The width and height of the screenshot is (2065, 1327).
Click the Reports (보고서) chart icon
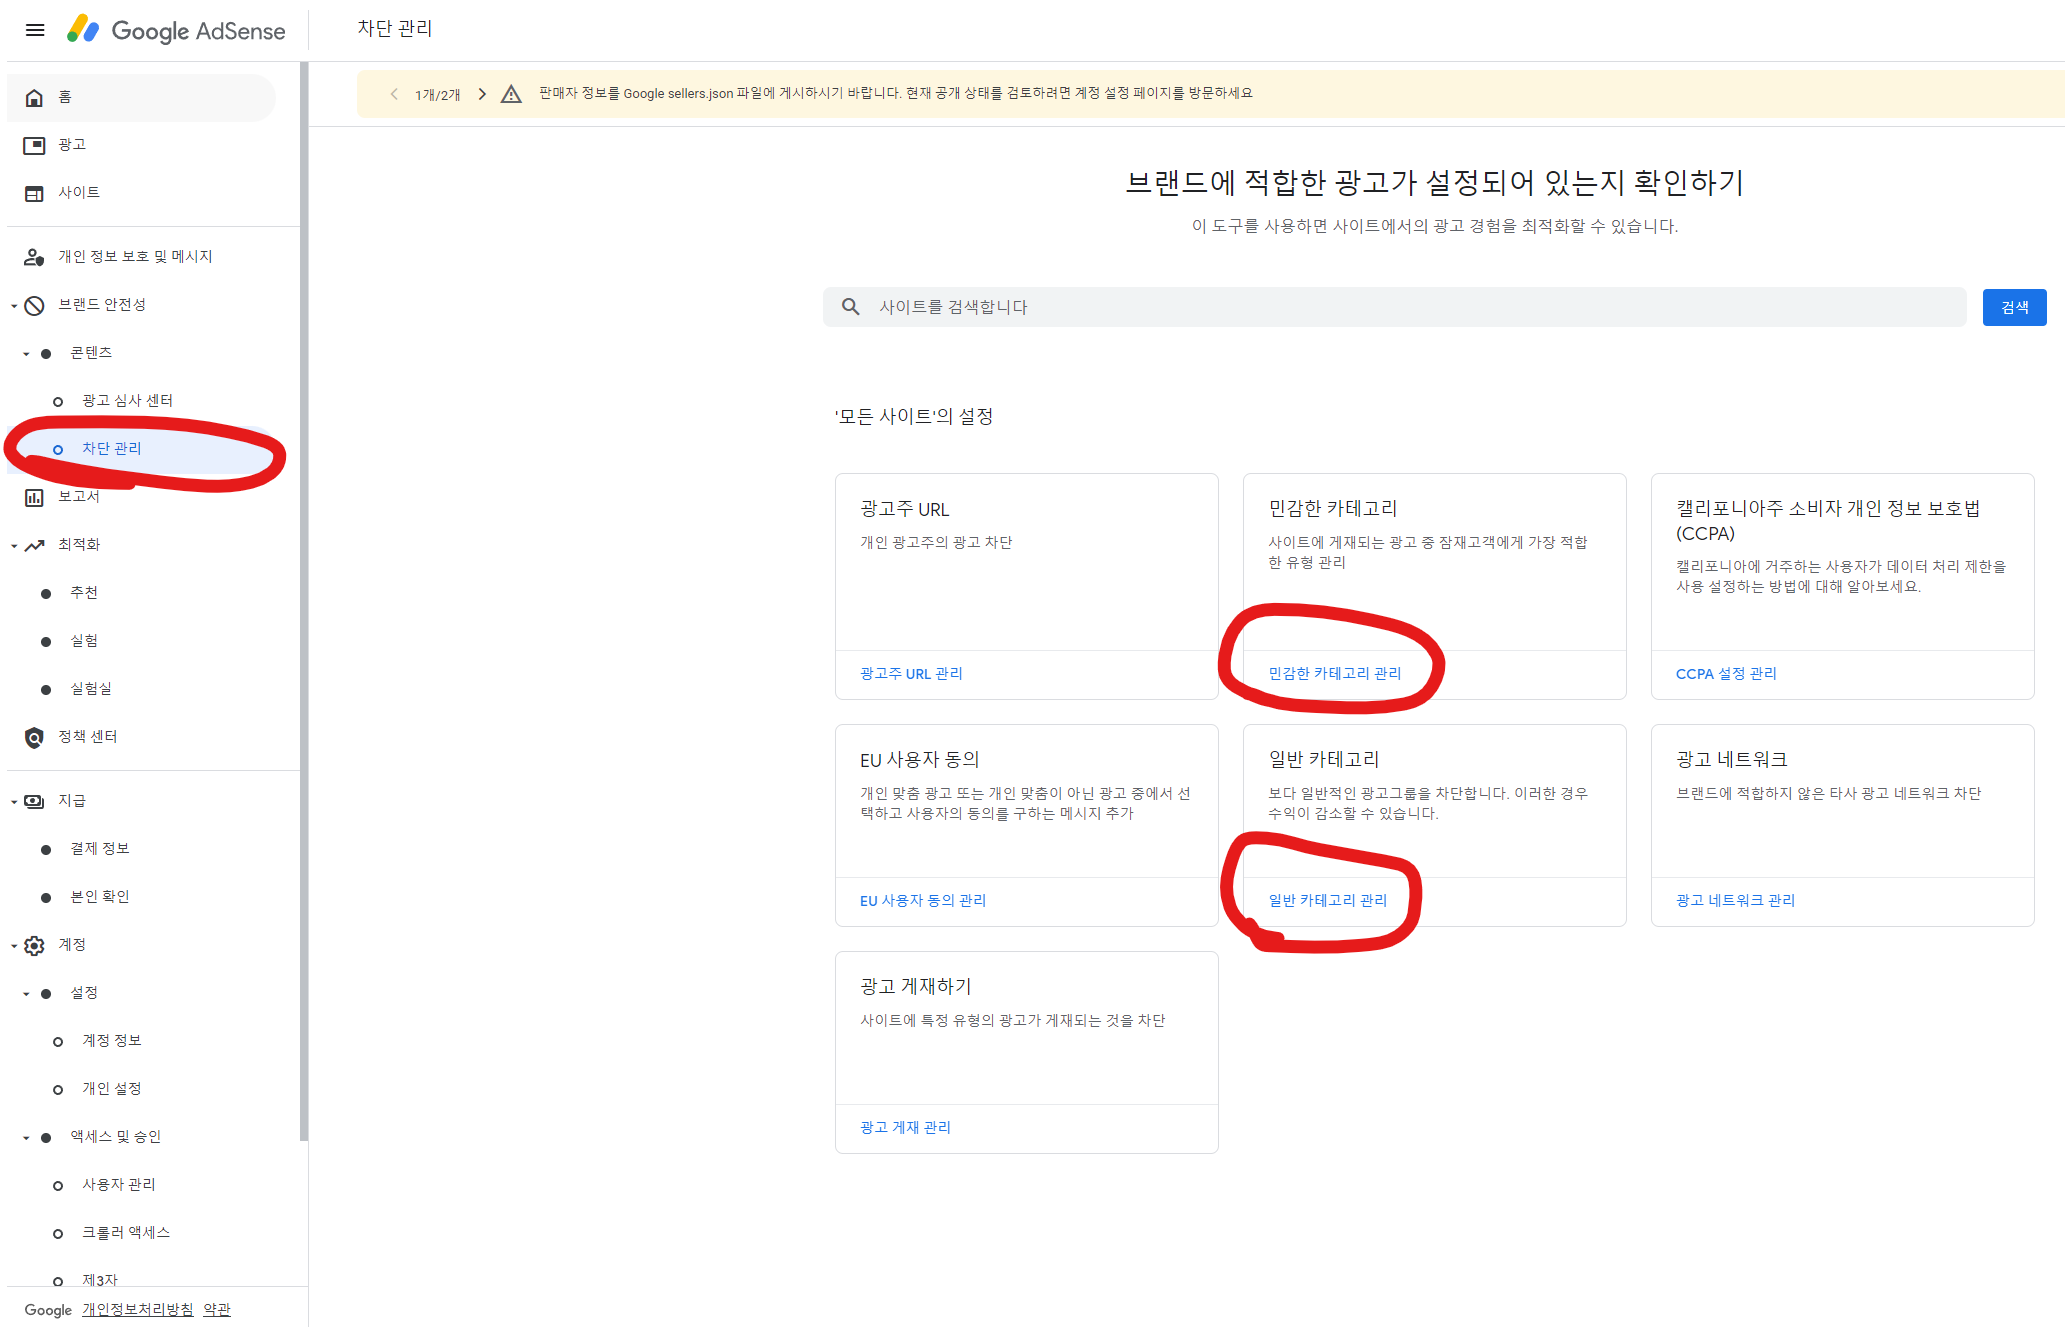point(34,497)
